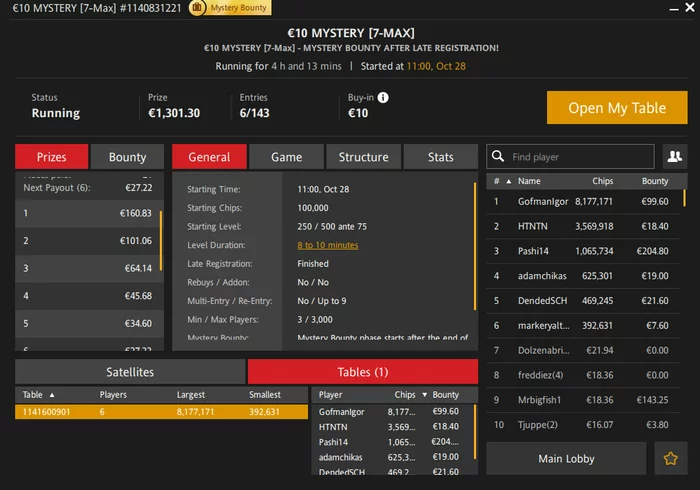Sort tables by Table column arrow
This screenshot has width=700, height=490.
pyautogui.click(x=52, y=395)
